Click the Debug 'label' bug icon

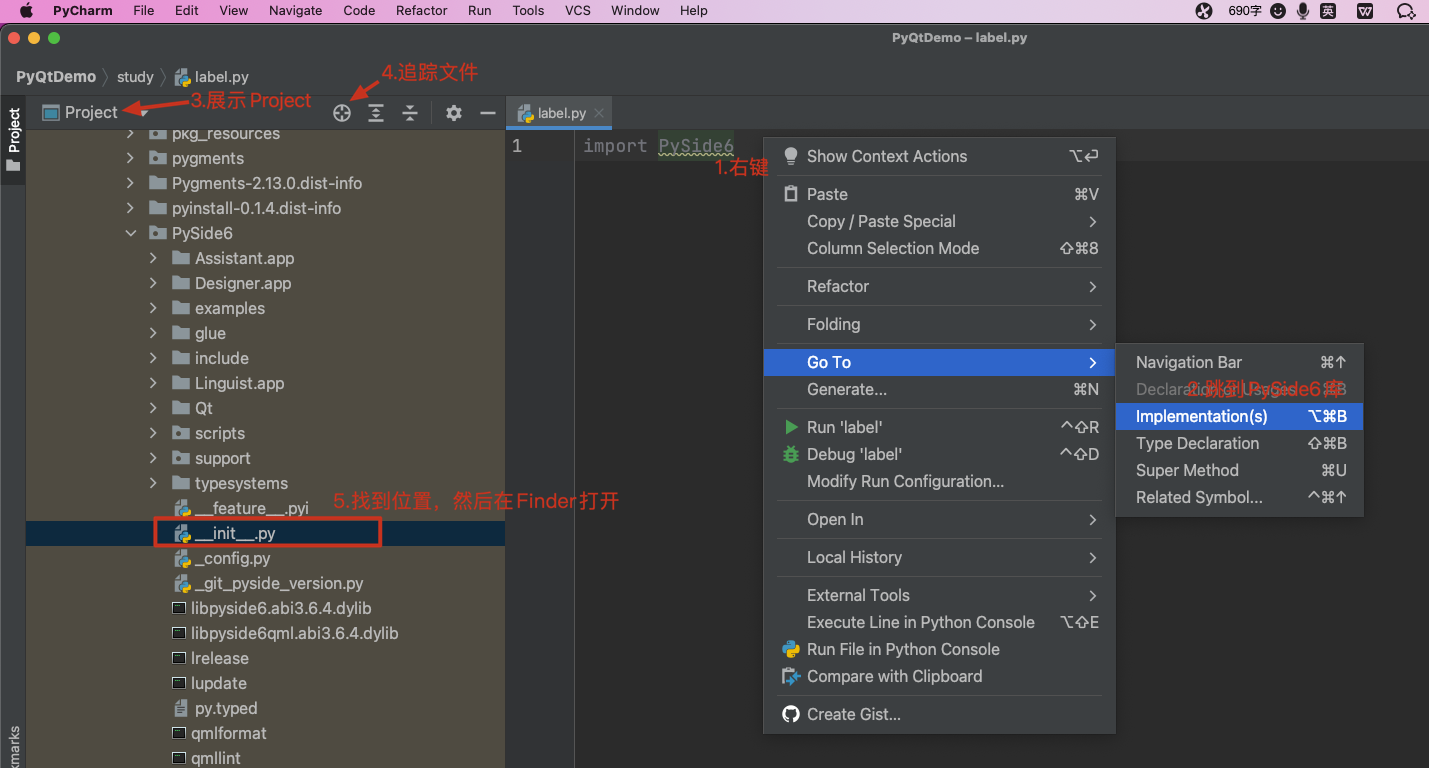pyautogui.click(x=791, y=454)
